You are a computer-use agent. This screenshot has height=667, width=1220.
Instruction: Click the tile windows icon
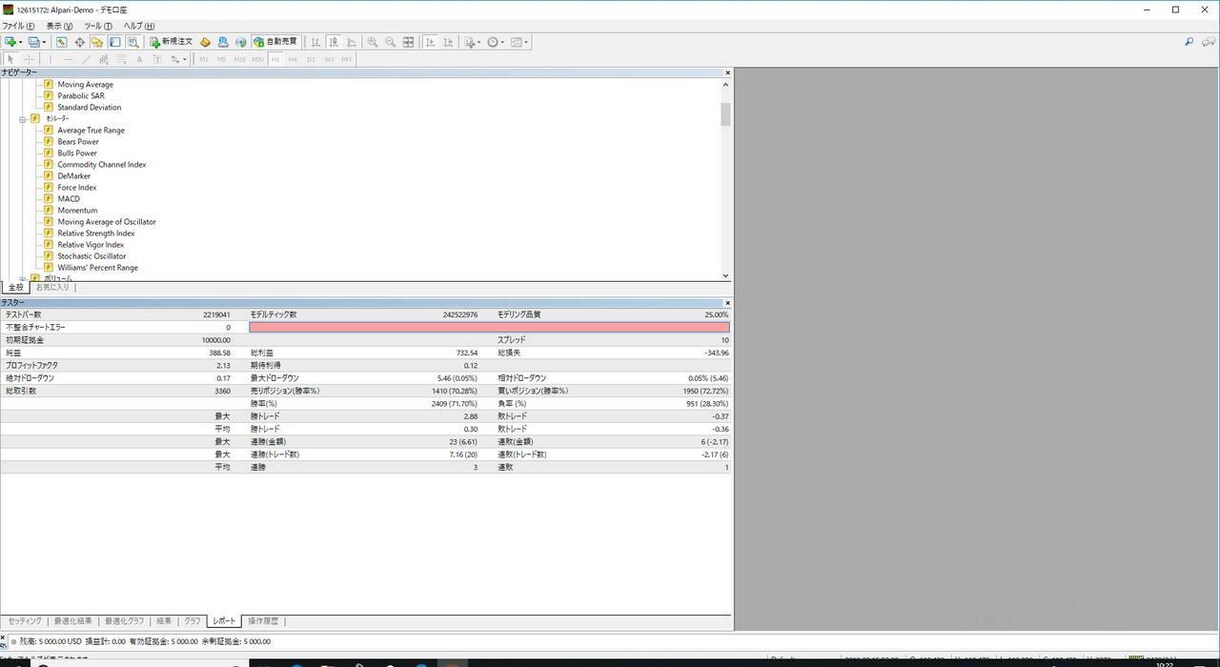tap(408, 42)
